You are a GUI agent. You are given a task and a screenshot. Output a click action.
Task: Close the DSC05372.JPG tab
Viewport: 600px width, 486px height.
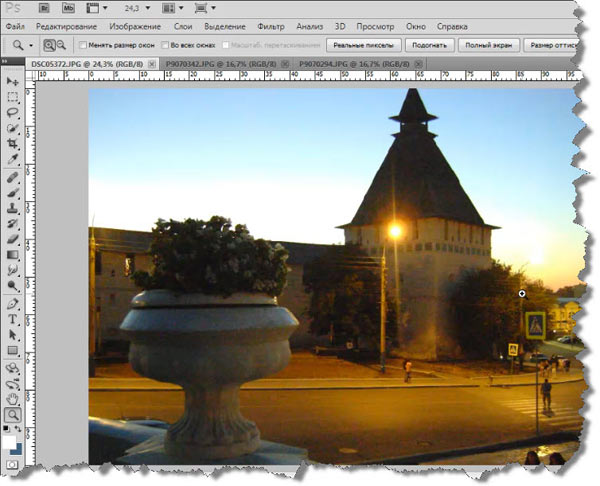[x=152, y=64]
